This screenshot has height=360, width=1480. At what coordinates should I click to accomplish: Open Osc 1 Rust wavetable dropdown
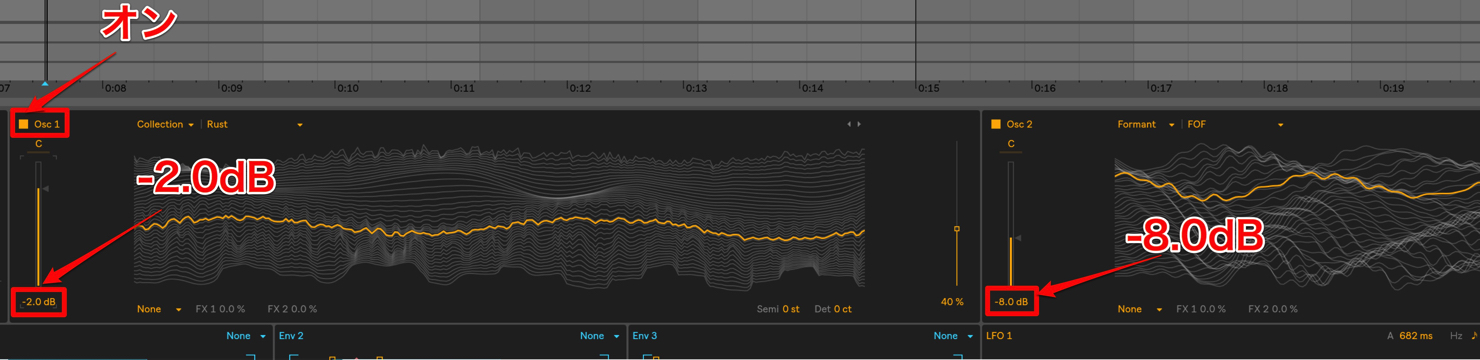(254, 124)
